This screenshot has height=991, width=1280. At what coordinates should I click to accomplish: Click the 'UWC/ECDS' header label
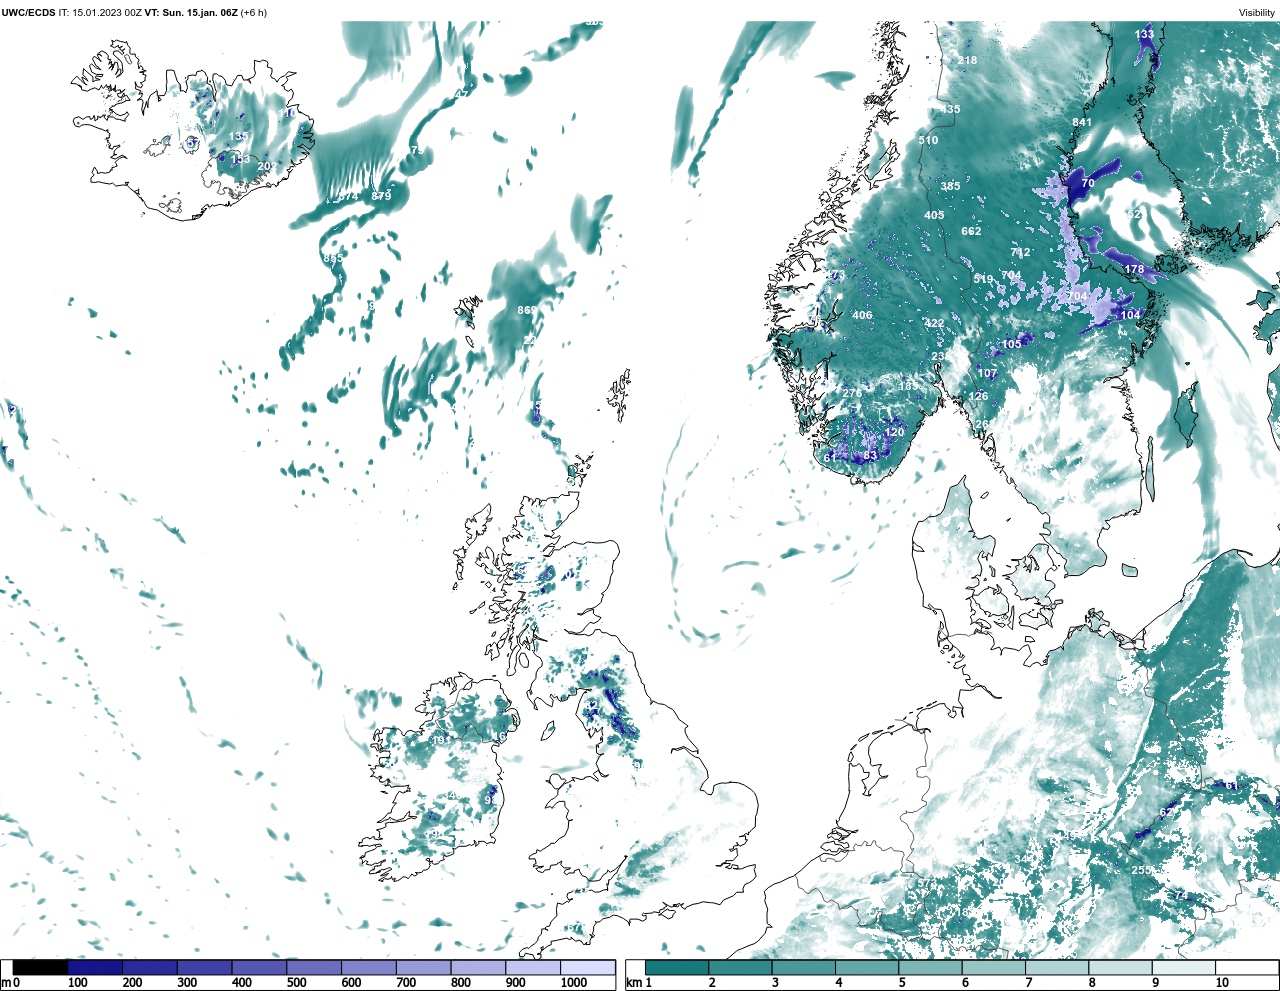28,13
